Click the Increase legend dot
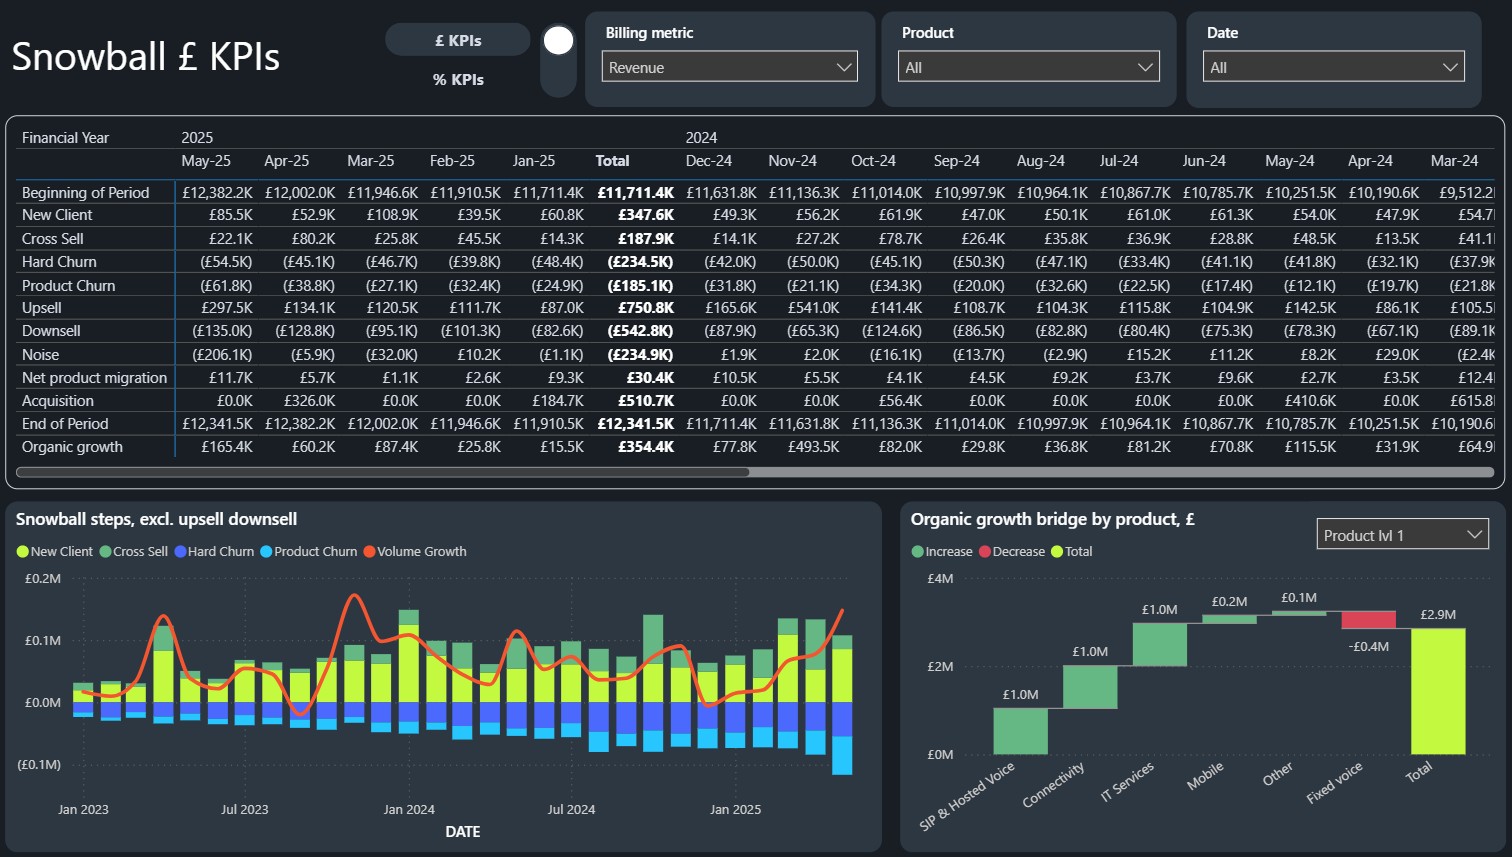 918,552
